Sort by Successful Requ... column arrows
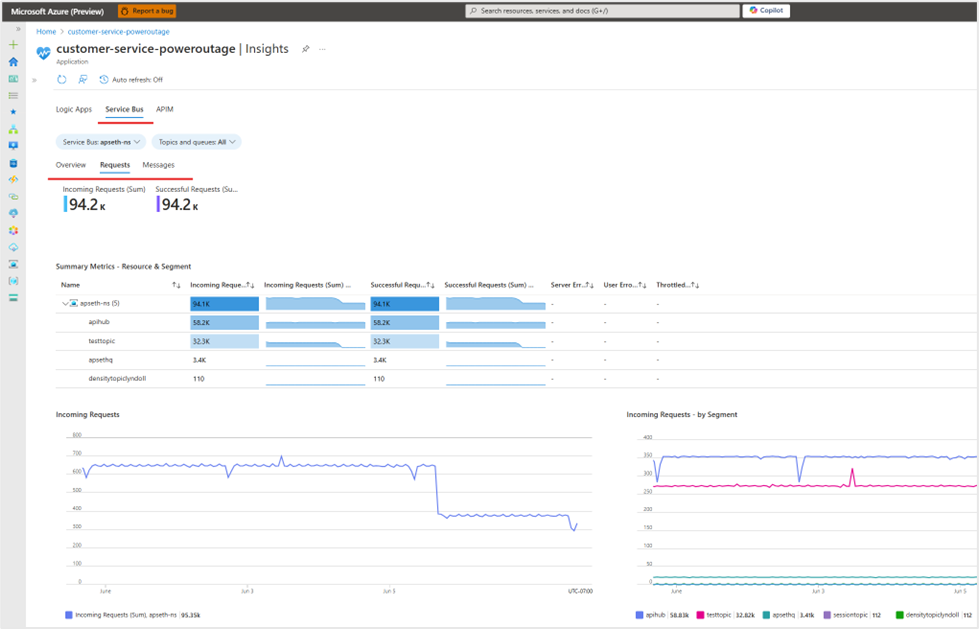The height and width of the screenshot is (629, 979). 431,285
